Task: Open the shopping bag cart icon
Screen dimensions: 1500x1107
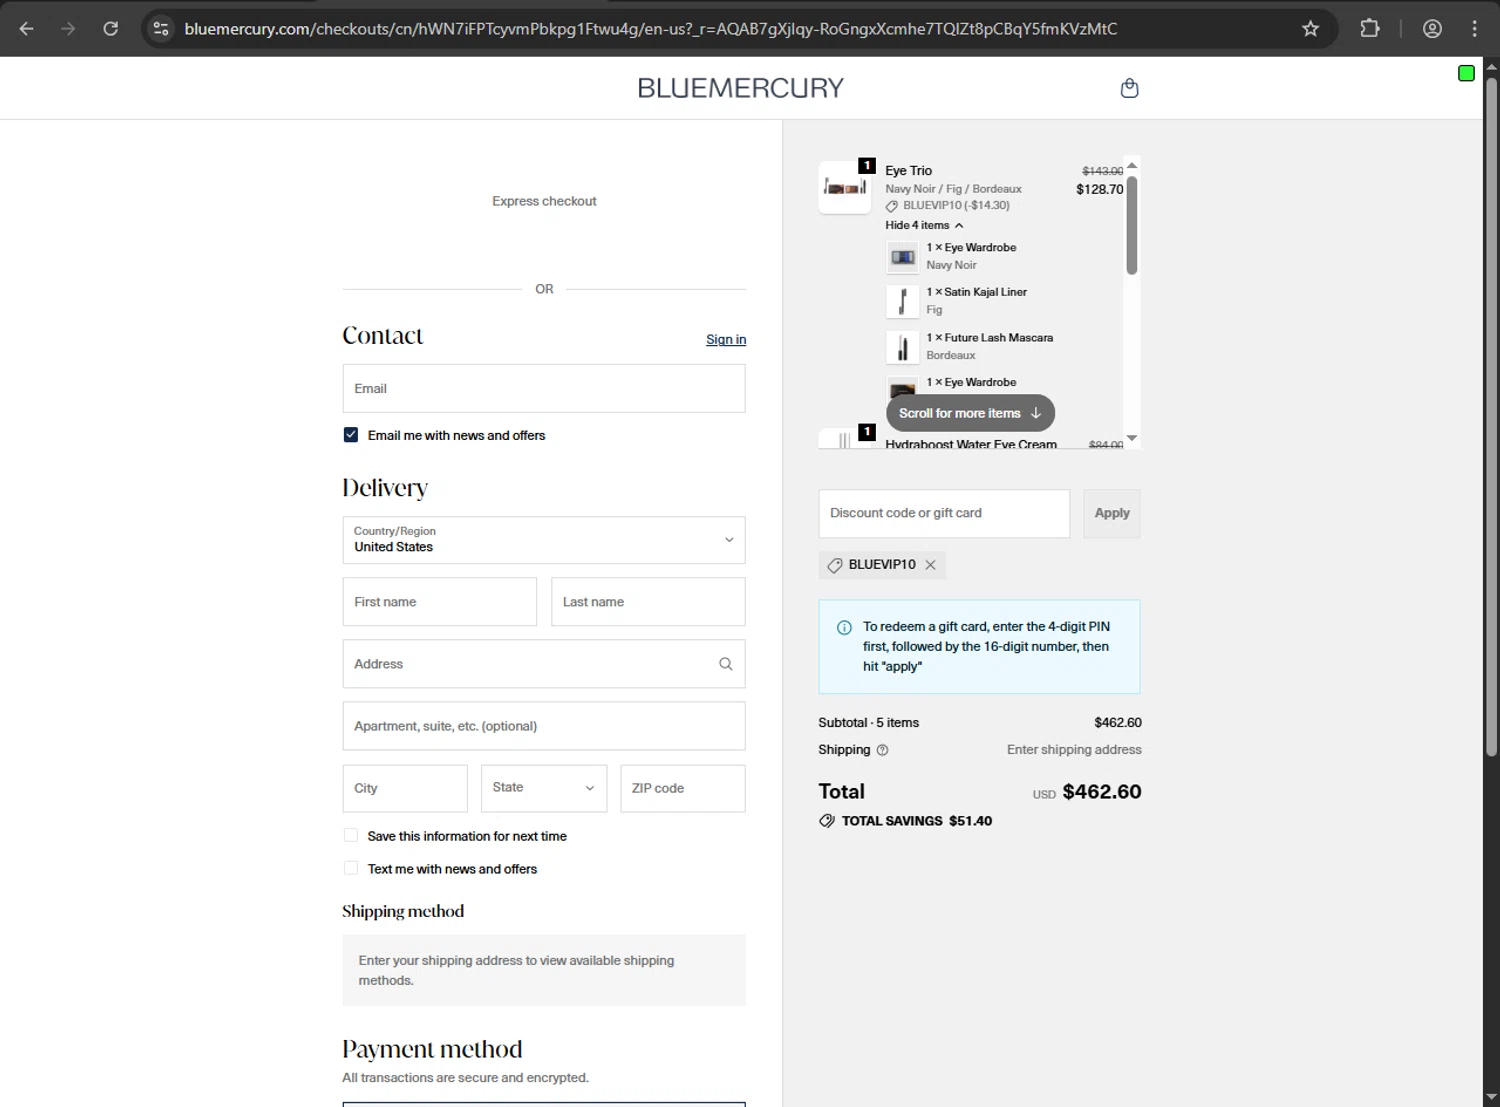Action: 1129,88
